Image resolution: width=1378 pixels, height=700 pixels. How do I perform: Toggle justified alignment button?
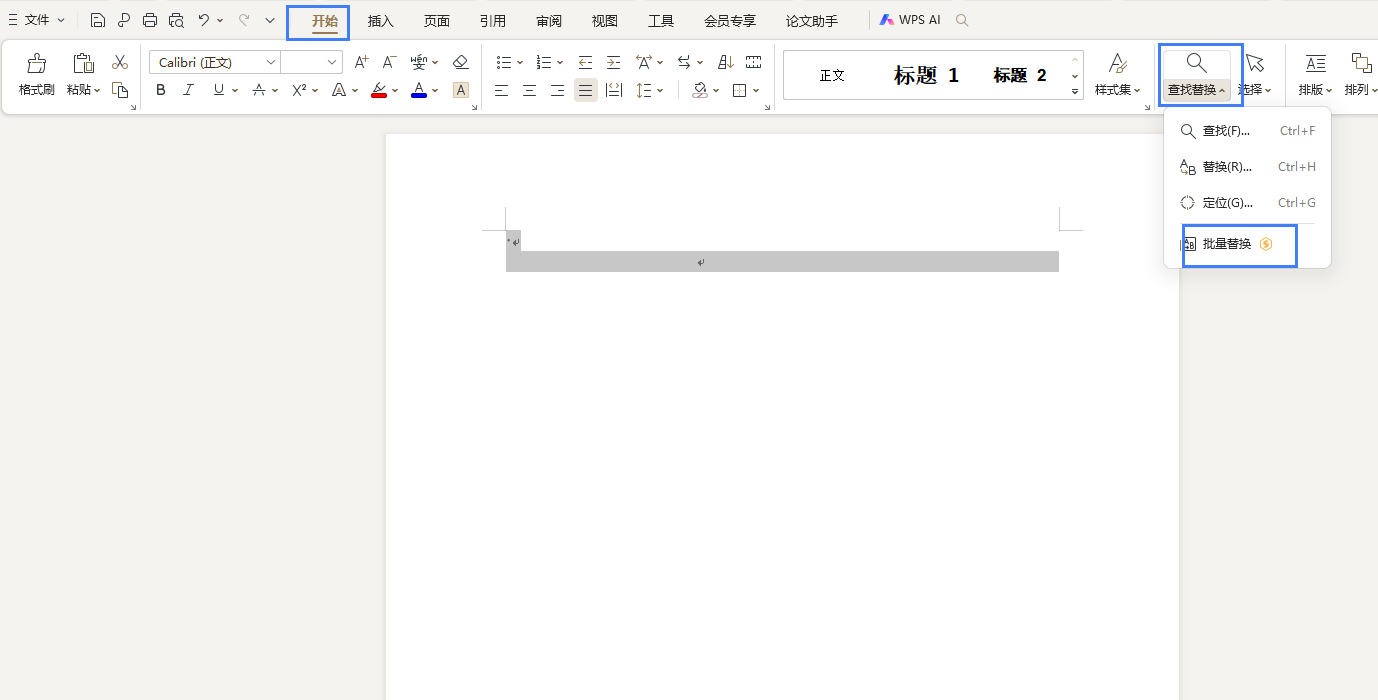click(x=585, y=90)
